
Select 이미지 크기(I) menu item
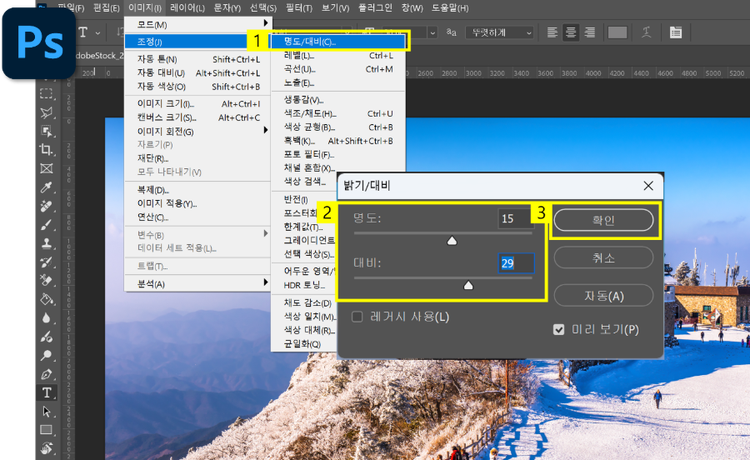(x=198, y=103)
